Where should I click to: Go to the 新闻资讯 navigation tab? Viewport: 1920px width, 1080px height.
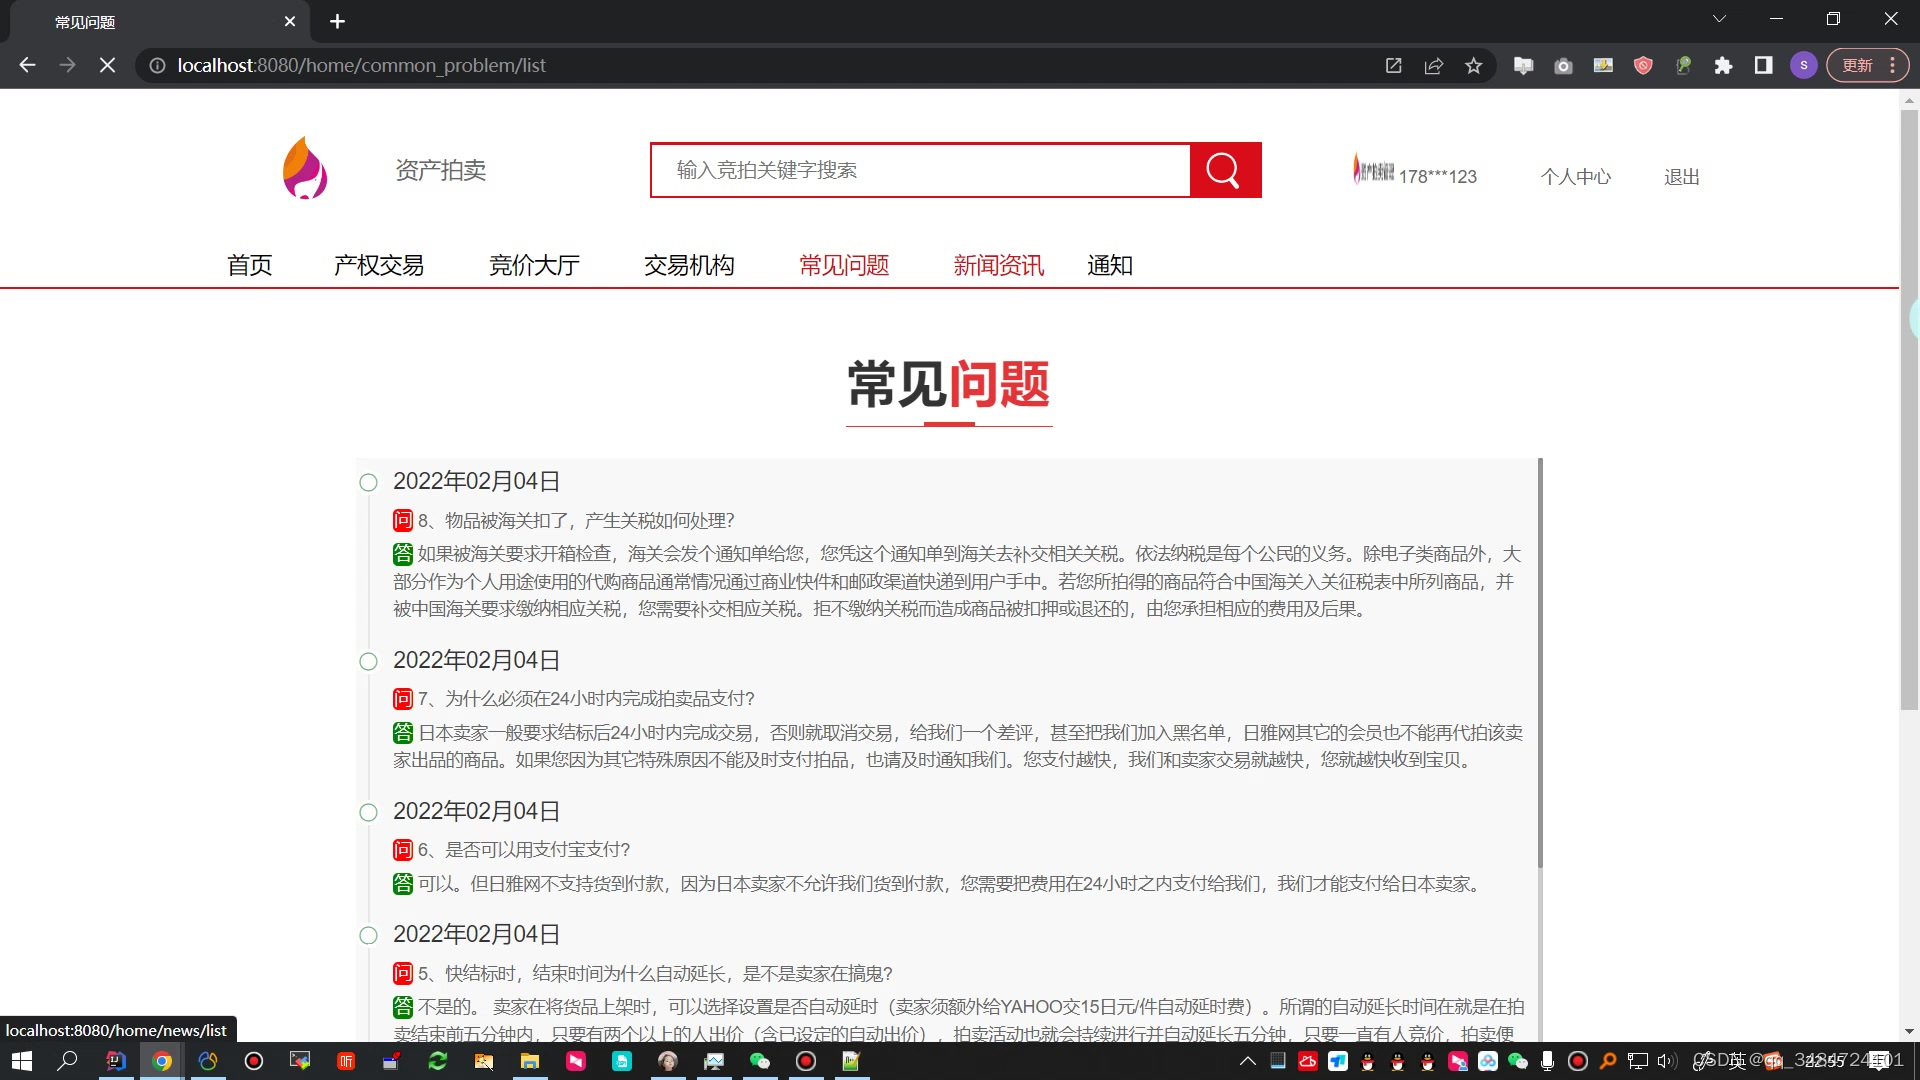click(998, 265)
